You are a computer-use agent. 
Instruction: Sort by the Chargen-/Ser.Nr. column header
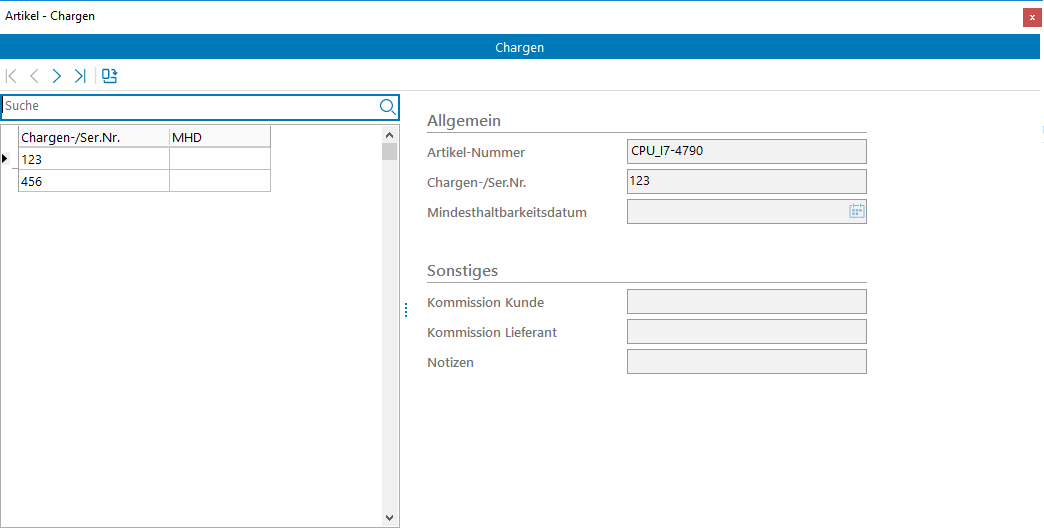(x=93, y=137)
